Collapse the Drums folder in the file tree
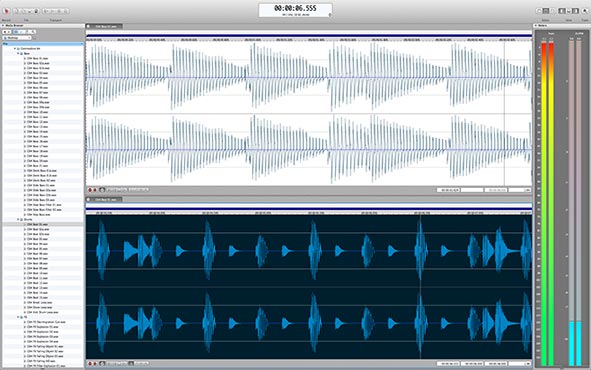This screenshot has height=370, width=591. 18,219
